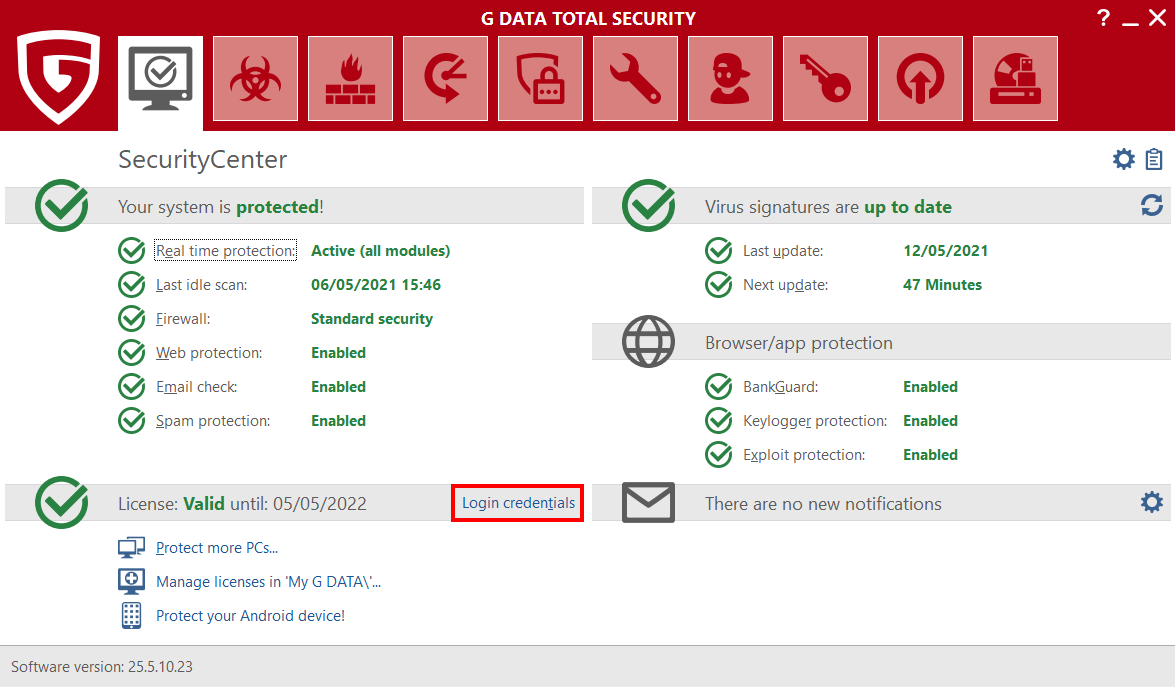
Task: Open Firewall status options
Action: tap(183, 318)
